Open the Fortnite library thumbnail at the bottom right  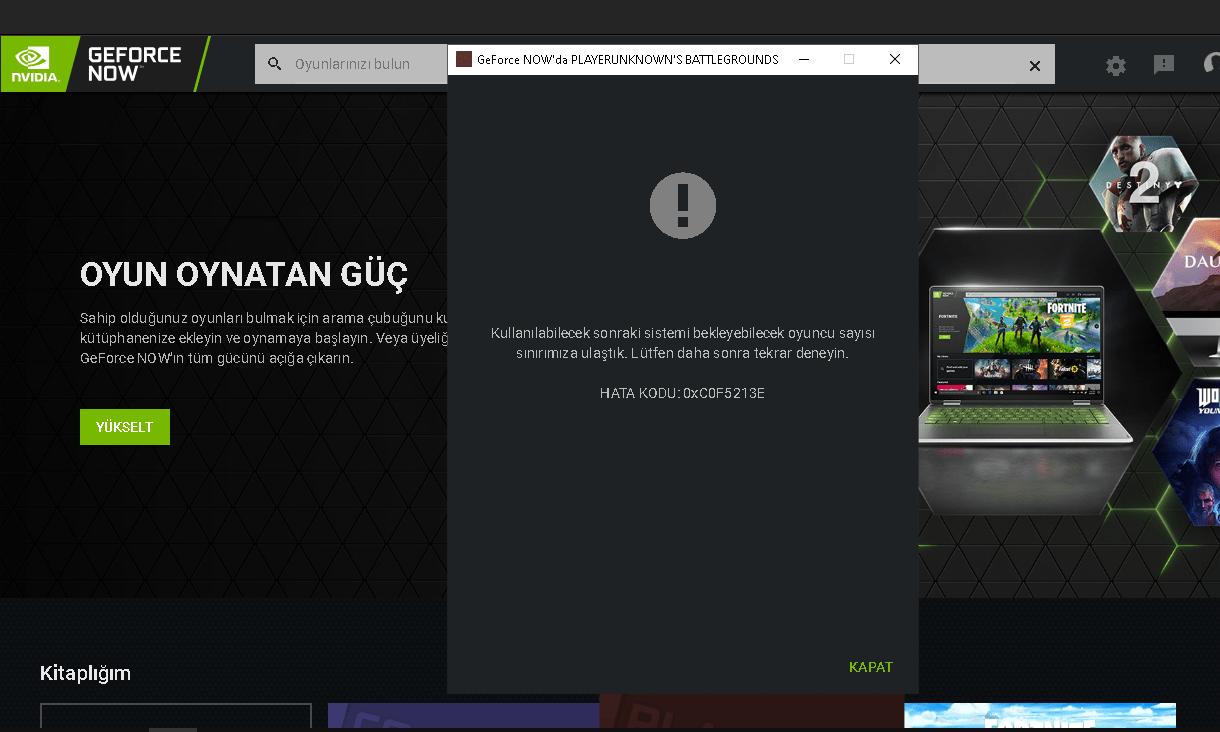[x=1040, y=717]
